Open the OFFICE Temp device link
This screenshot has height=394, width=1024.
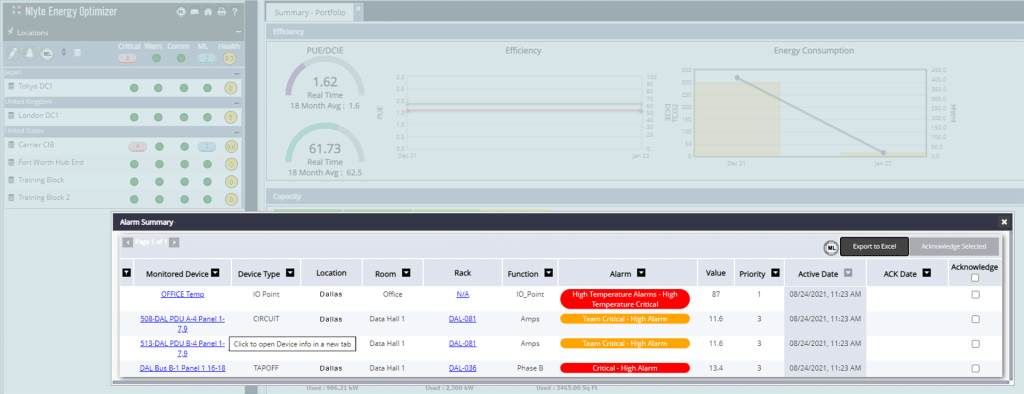click(182, 295)
